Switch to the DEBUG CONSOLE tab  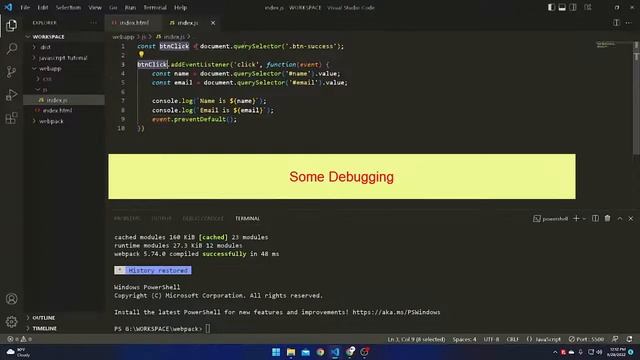coord(203,219)
